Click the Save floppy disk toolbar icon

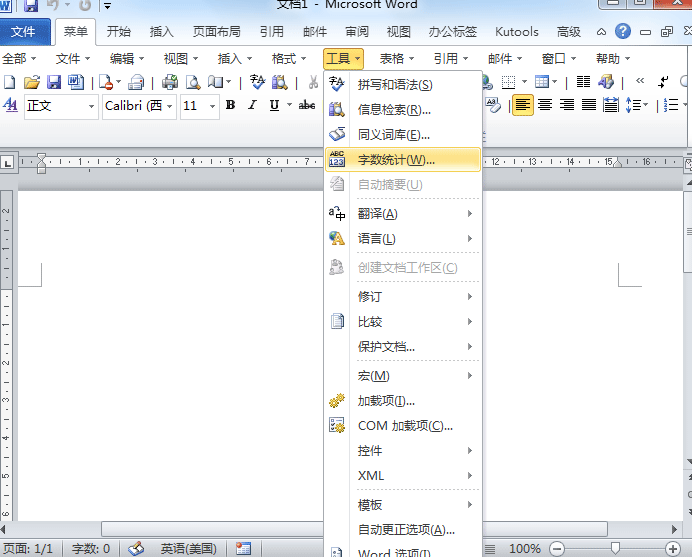[54, 82]
